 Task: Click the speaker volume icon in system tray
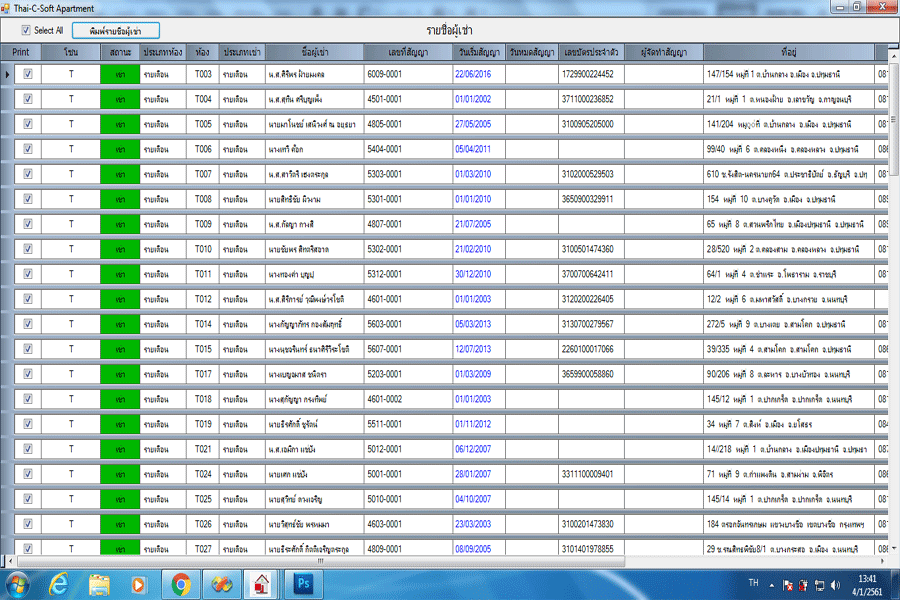click(x=834, y=584)
